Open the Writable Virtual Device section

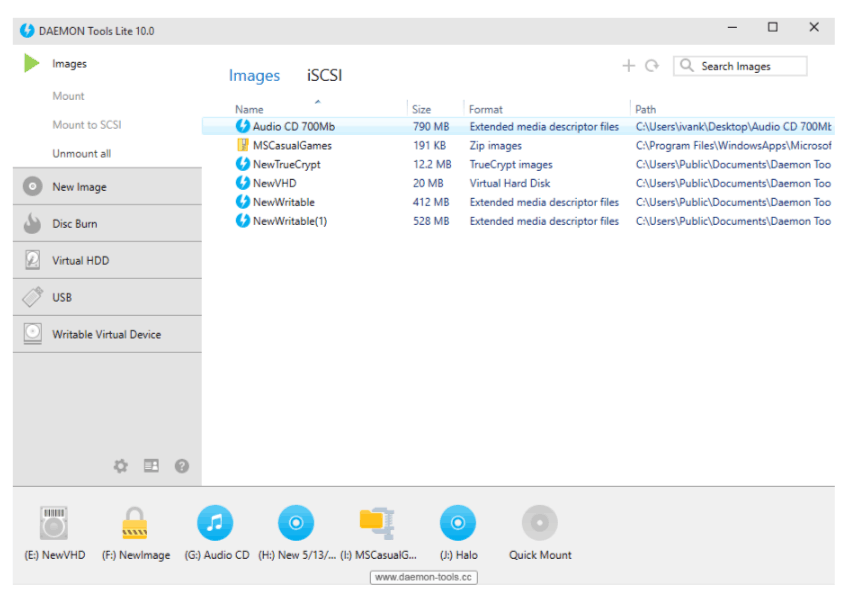click(107, 334)
